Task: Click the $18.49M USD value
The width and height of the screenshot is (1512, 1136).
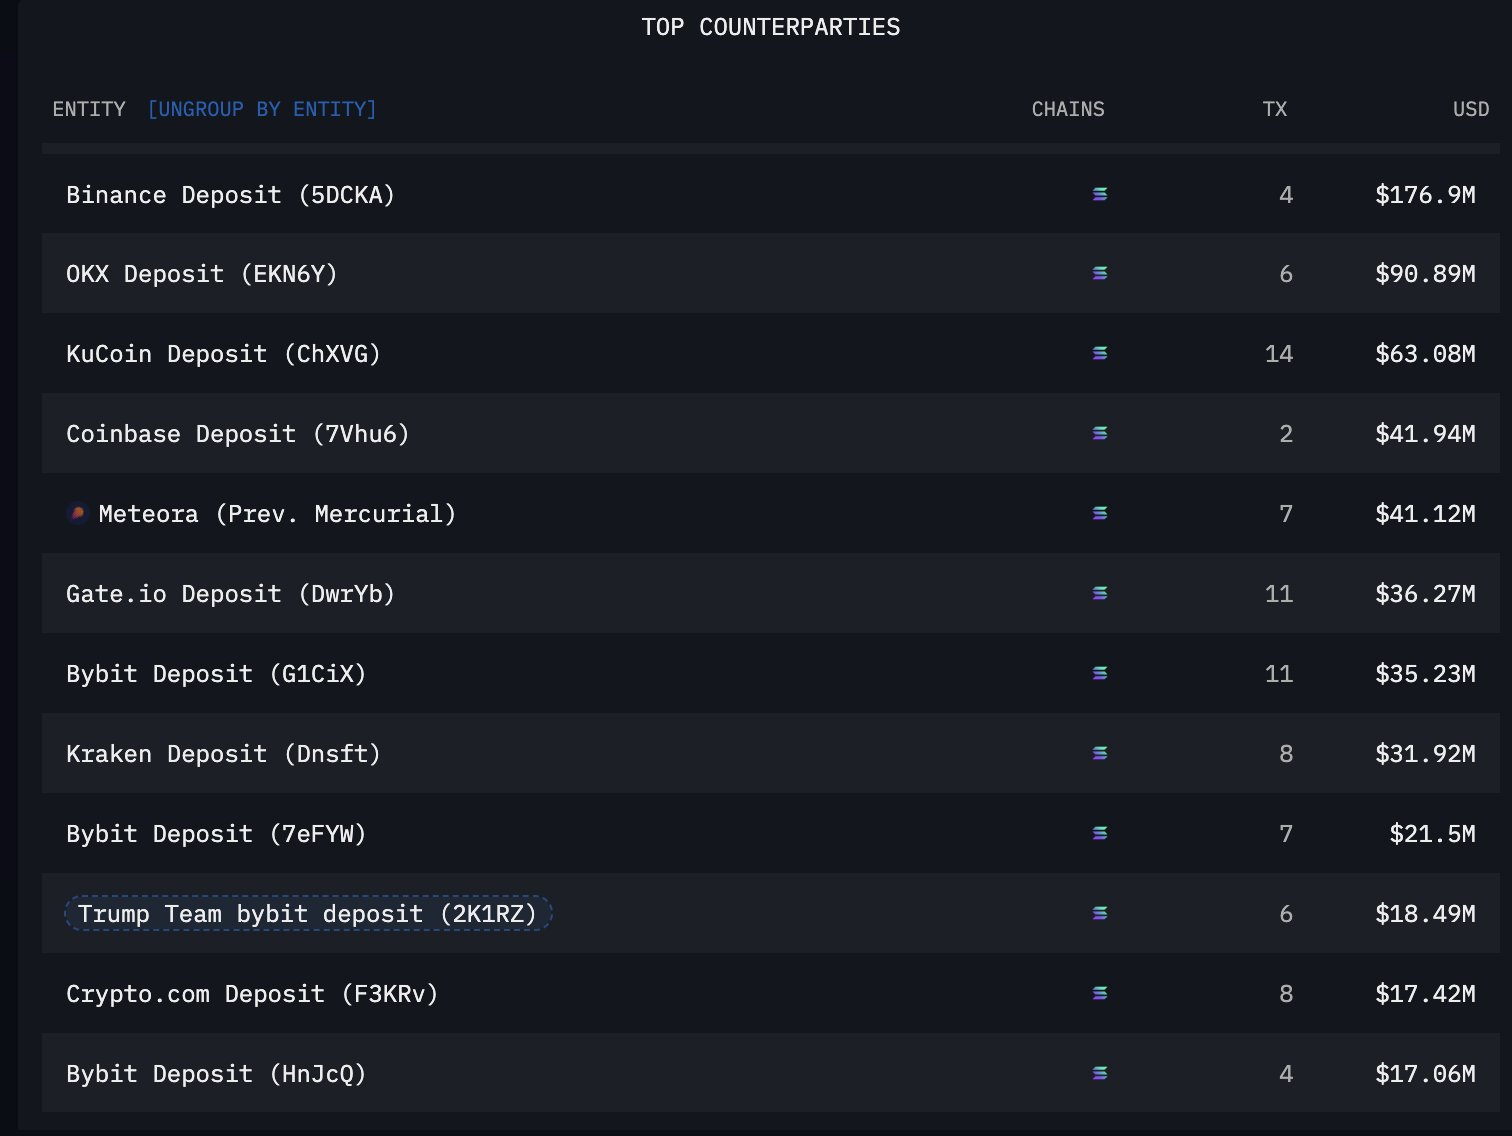Action: tap(1425, 914)
